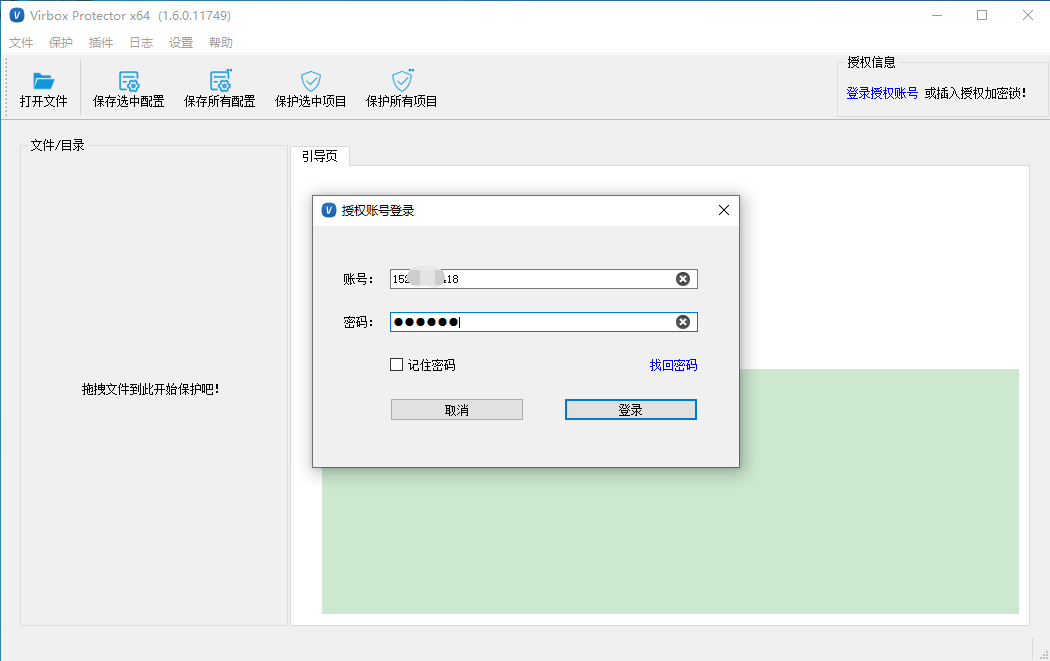1050x661 pixels.
Task: Click the 保存选中配置 toolbar icon
Action: (x=129, y=81)
